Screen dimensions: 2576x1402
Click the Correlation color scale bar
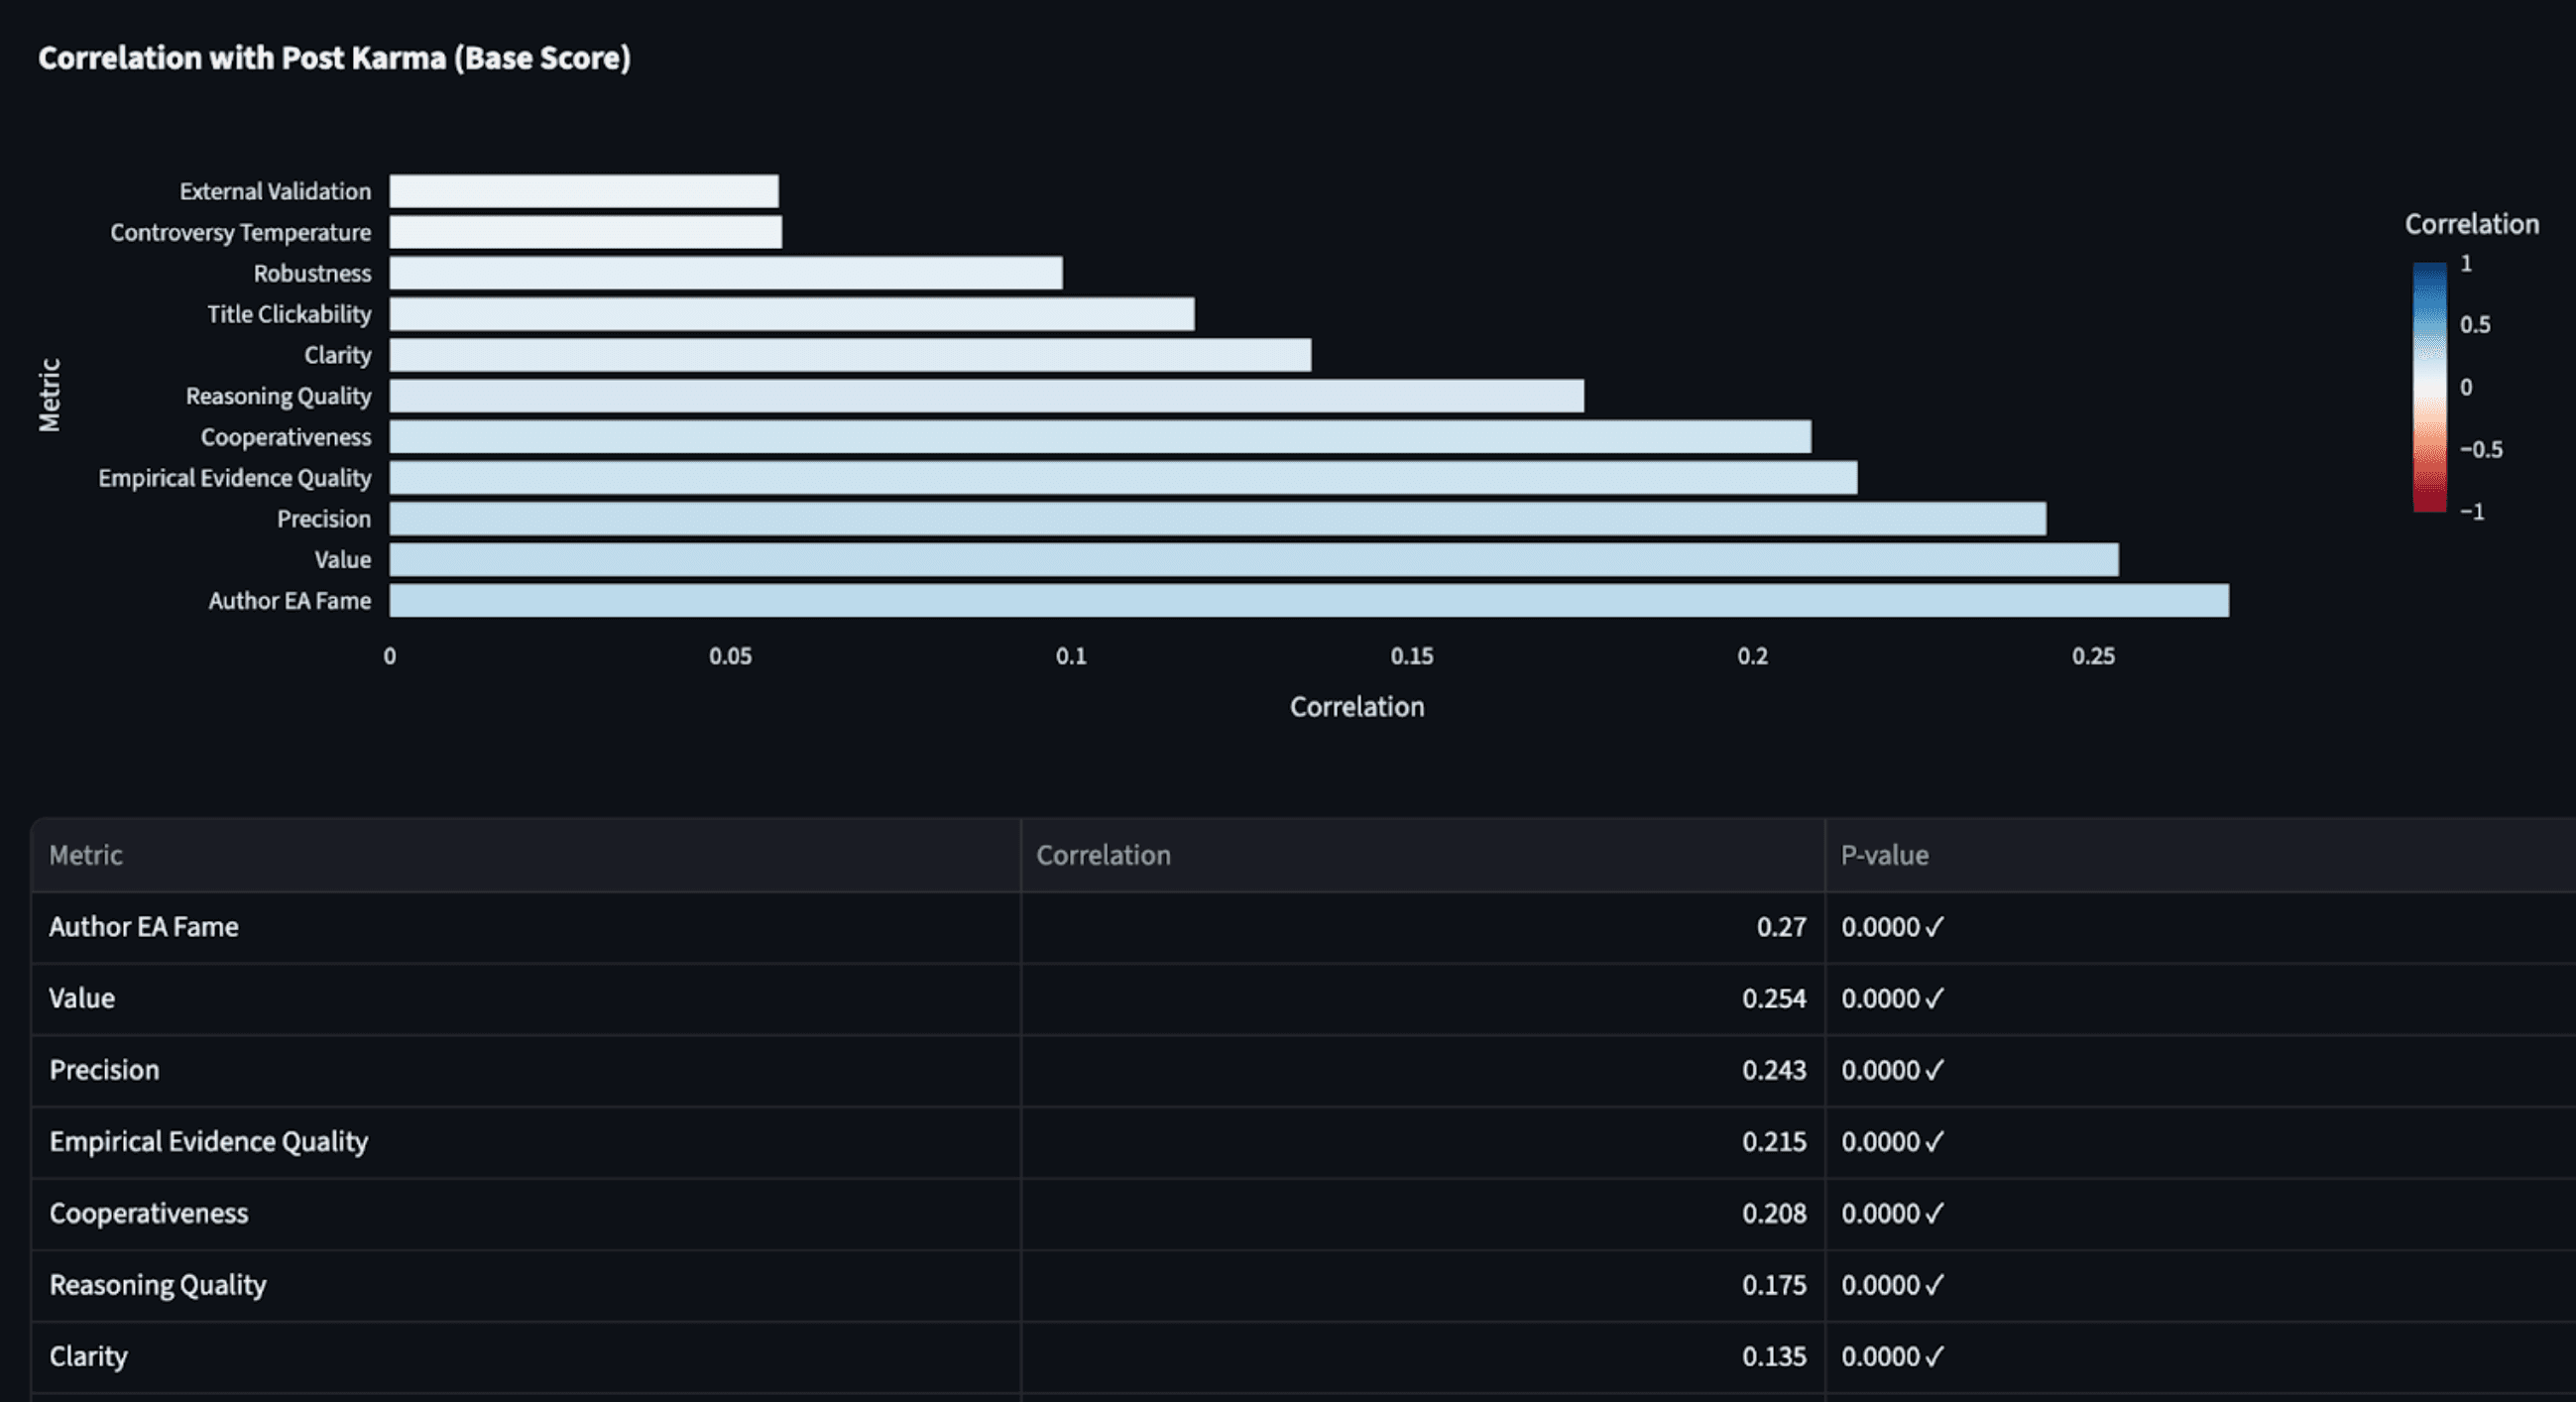click(2429, 387)
